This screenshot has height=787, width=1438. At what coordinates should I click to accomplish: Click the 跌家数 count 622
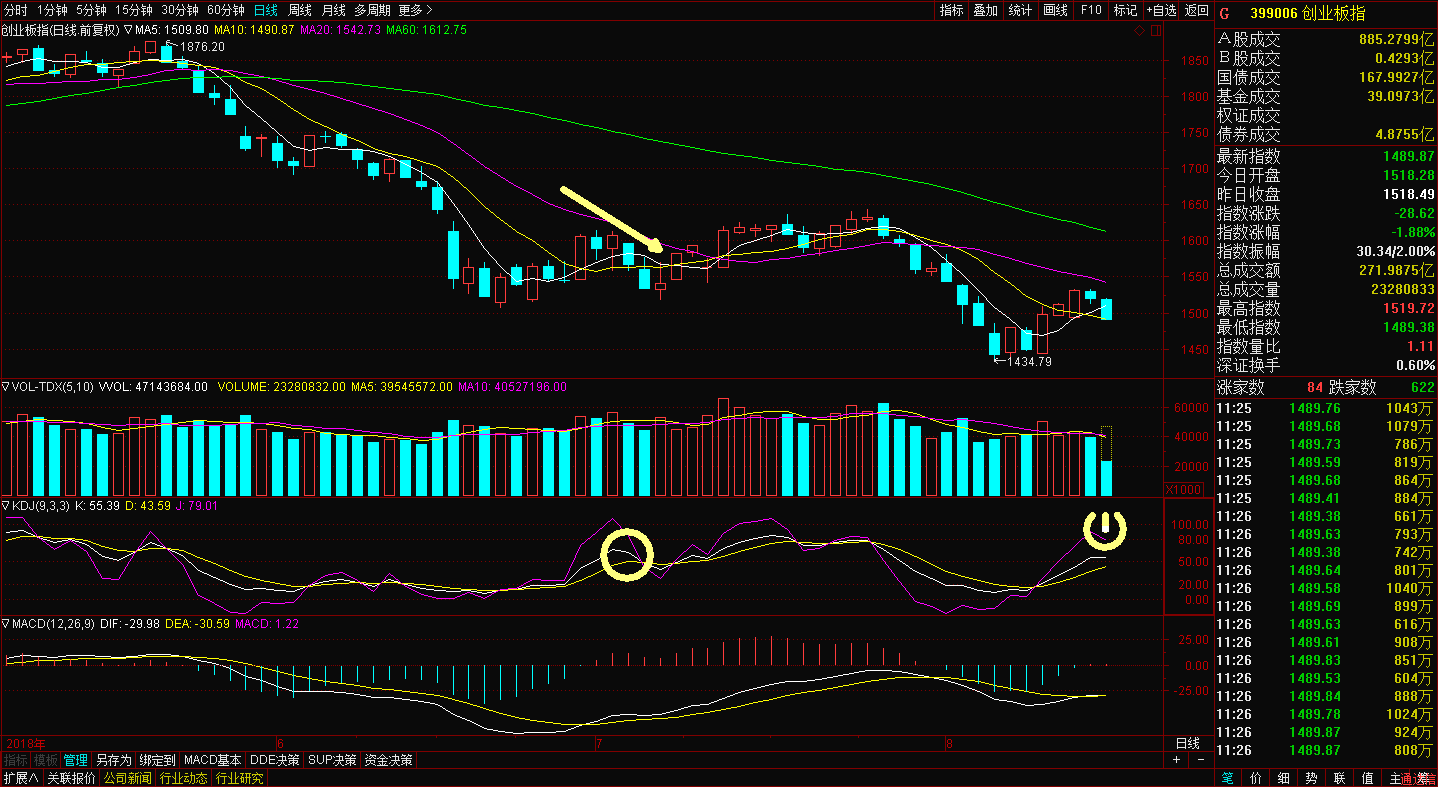coord(1421,387)
